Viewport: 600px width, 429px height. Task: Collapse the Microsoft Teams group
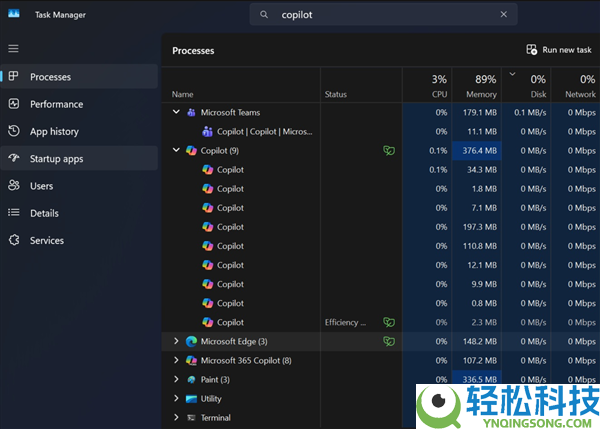176,112
